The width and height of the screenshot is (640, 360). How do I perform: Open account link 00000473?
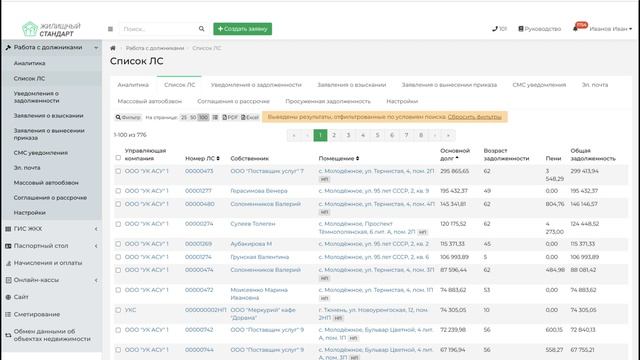pyautogui.click(x=199, y=171)
